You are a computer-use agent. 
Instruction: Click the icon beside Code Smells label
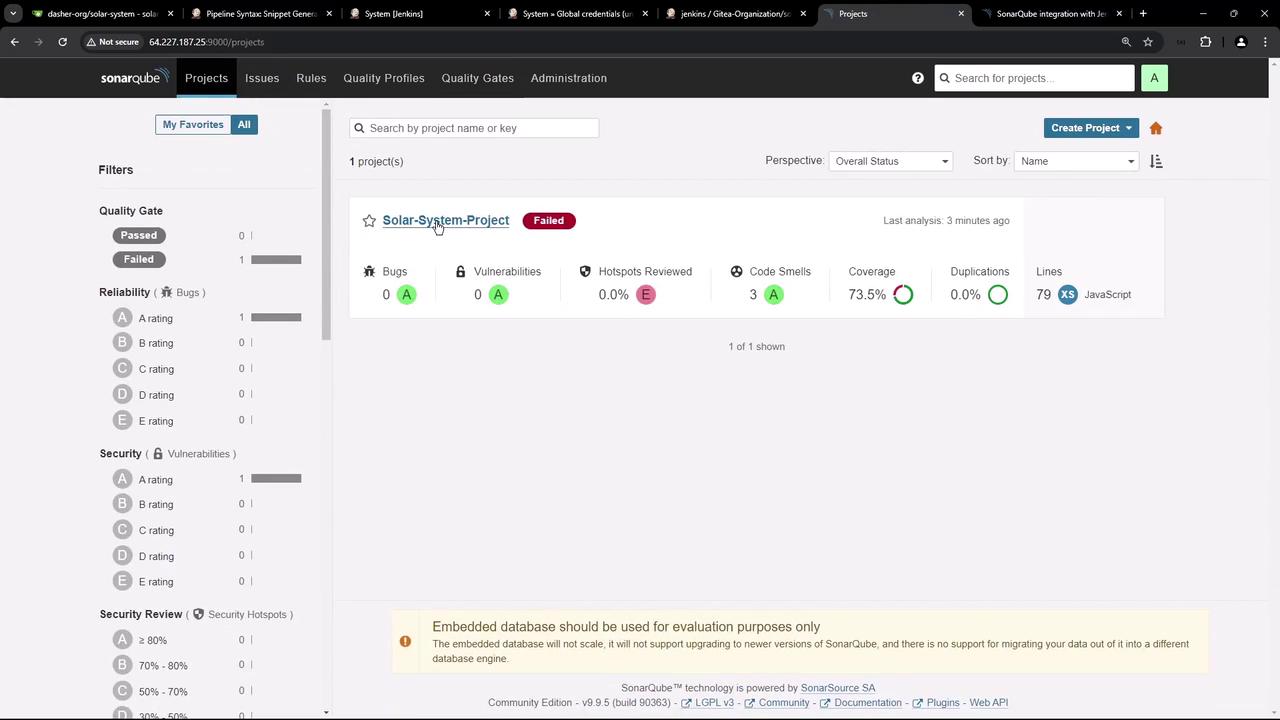click(736, 272)
